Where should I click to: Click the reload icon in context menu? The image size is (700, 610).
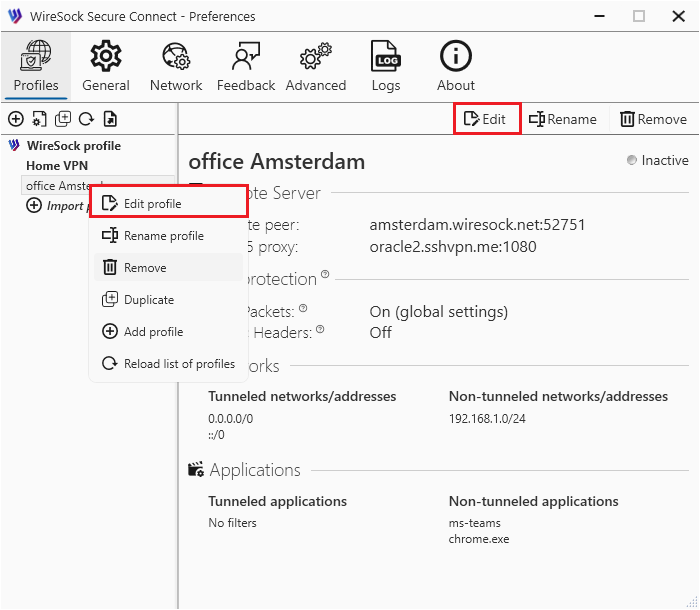110,363
